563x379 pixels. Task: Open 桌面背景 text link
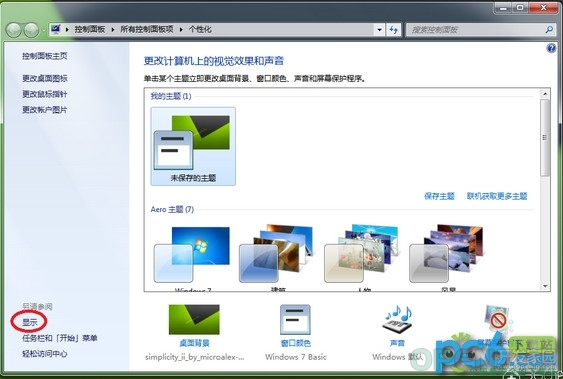(x=194, y=343)
